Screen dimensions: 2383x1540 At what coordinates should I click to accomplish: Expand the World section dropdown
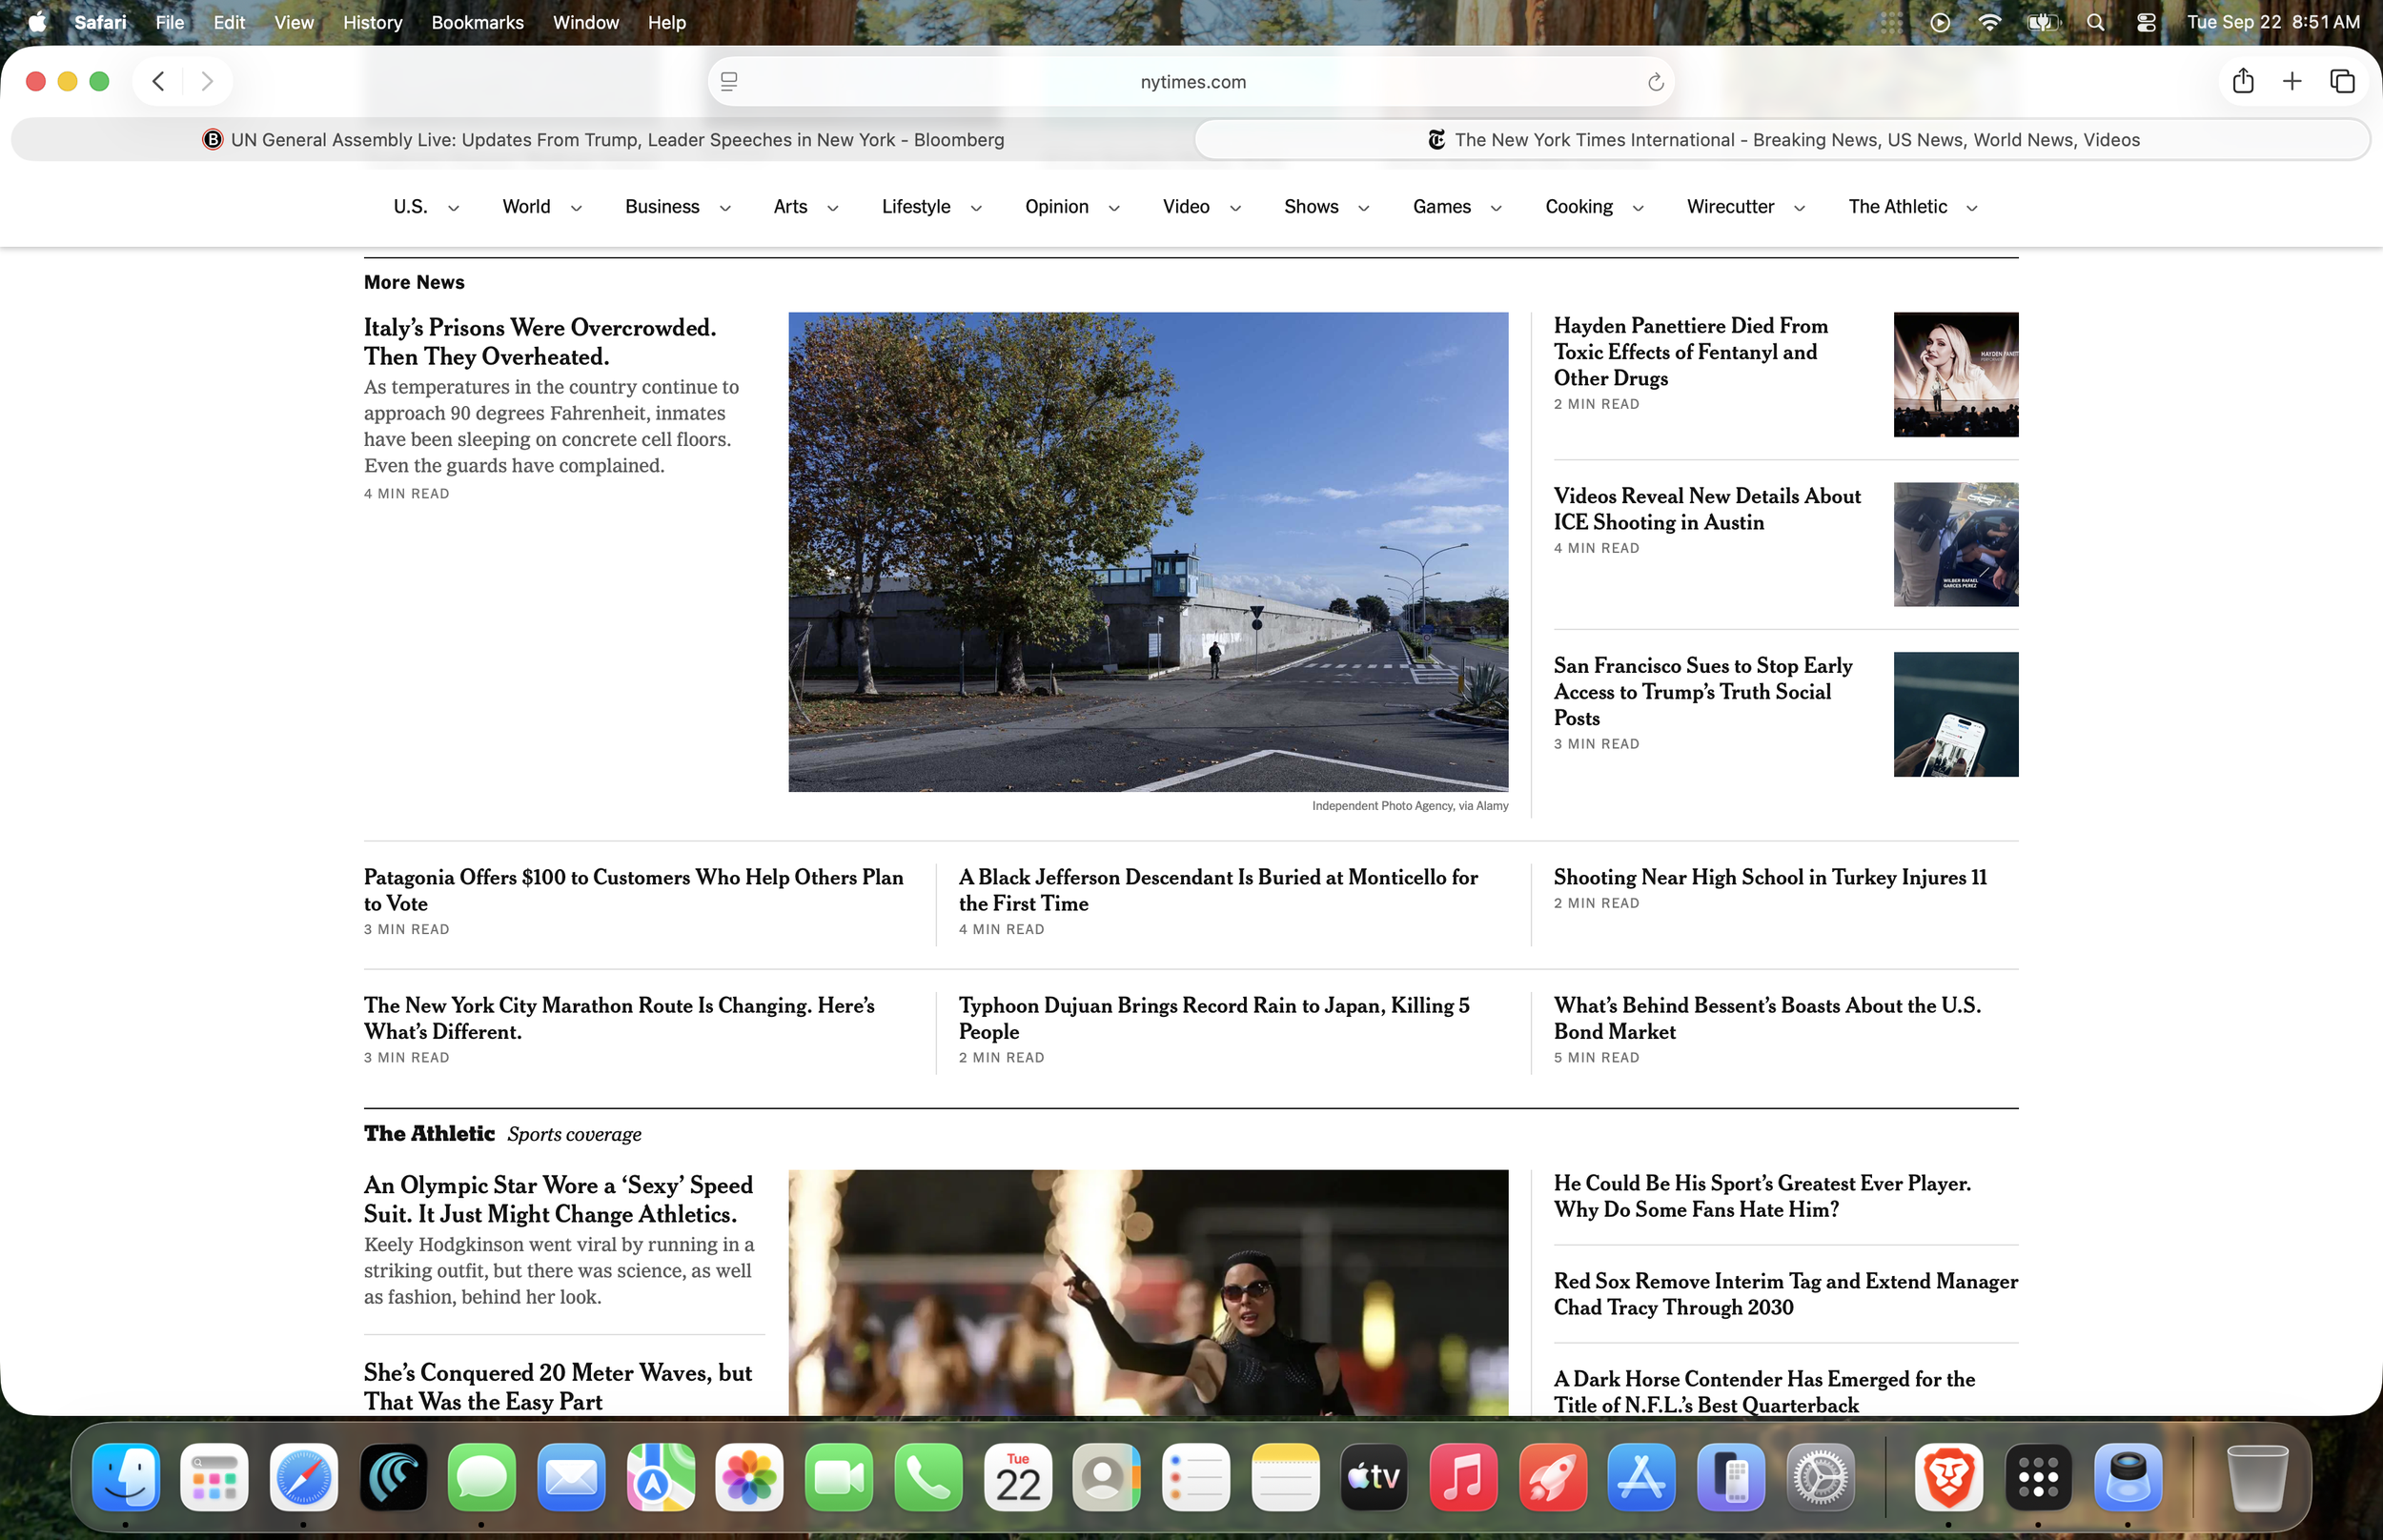(x=576, y=208)
